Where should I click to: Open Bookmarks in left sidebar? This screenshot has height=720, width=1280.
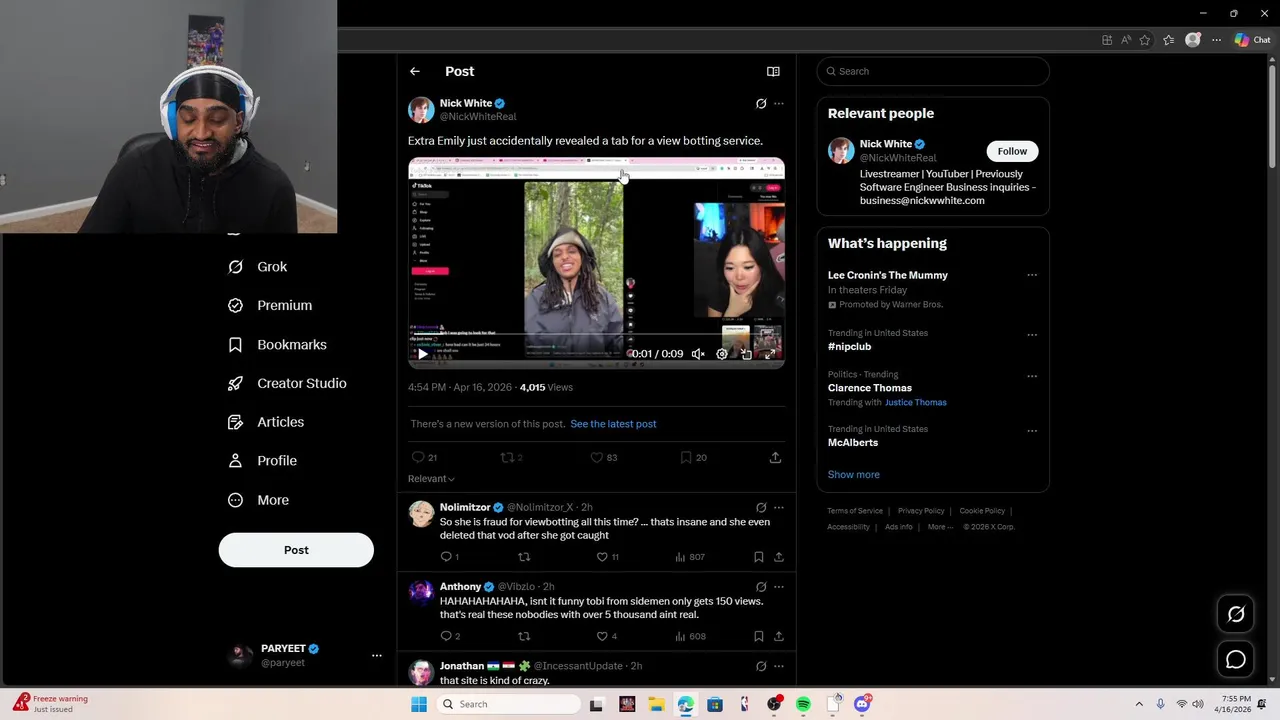point(278,345)
